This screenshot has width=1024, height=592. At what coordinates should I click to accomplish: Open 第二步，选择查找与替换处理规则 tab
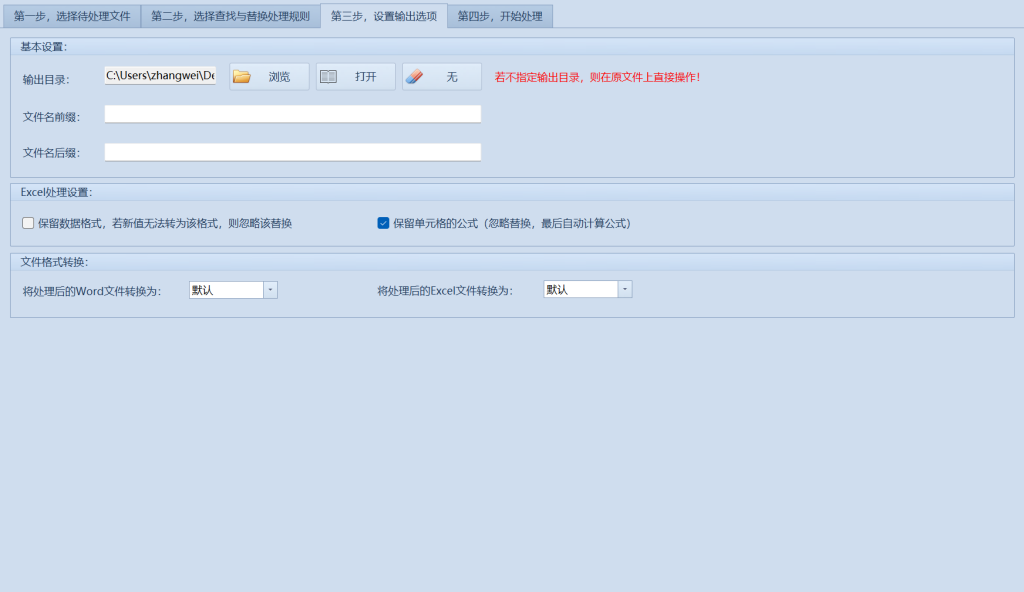[x=230, y=16]
